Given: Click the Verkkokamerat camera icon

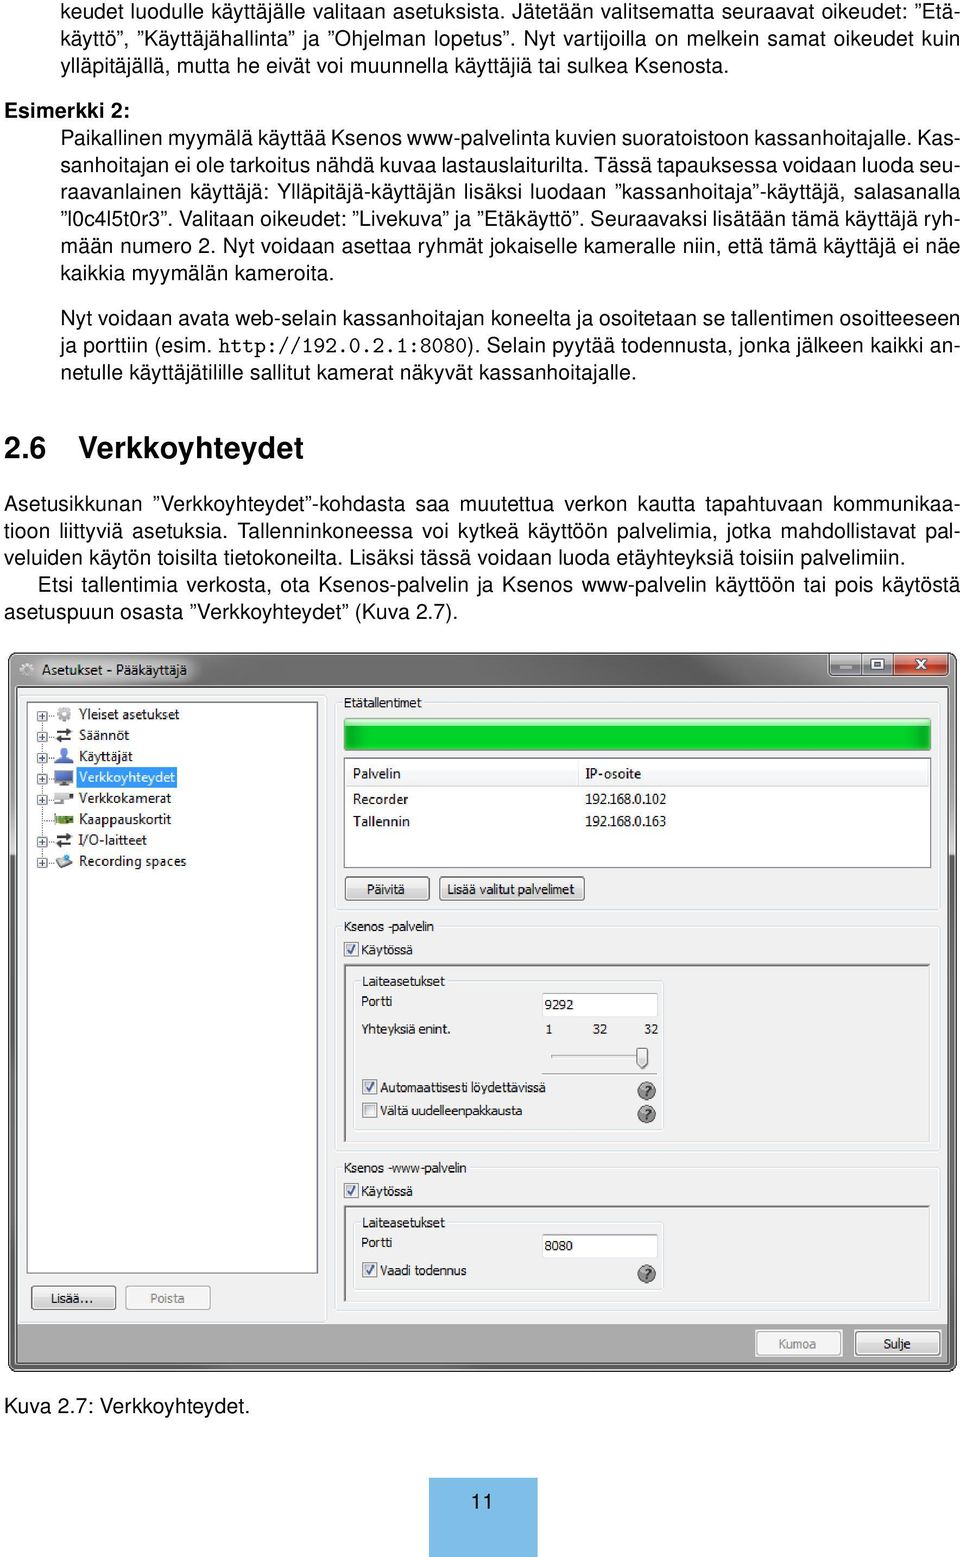Looking at the screenshot, I should (64, 798).
